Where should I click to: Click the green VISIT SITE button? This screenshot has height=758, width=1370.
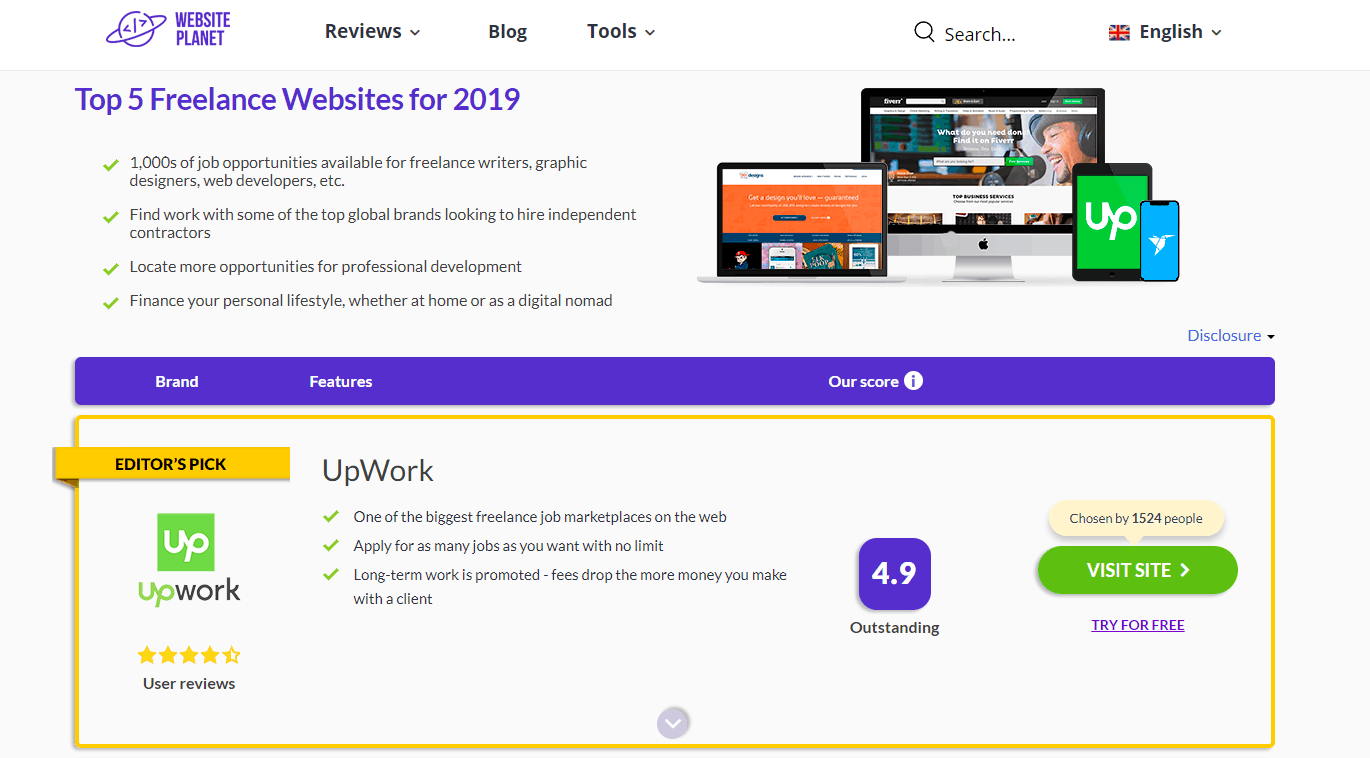coord(1138,570)
